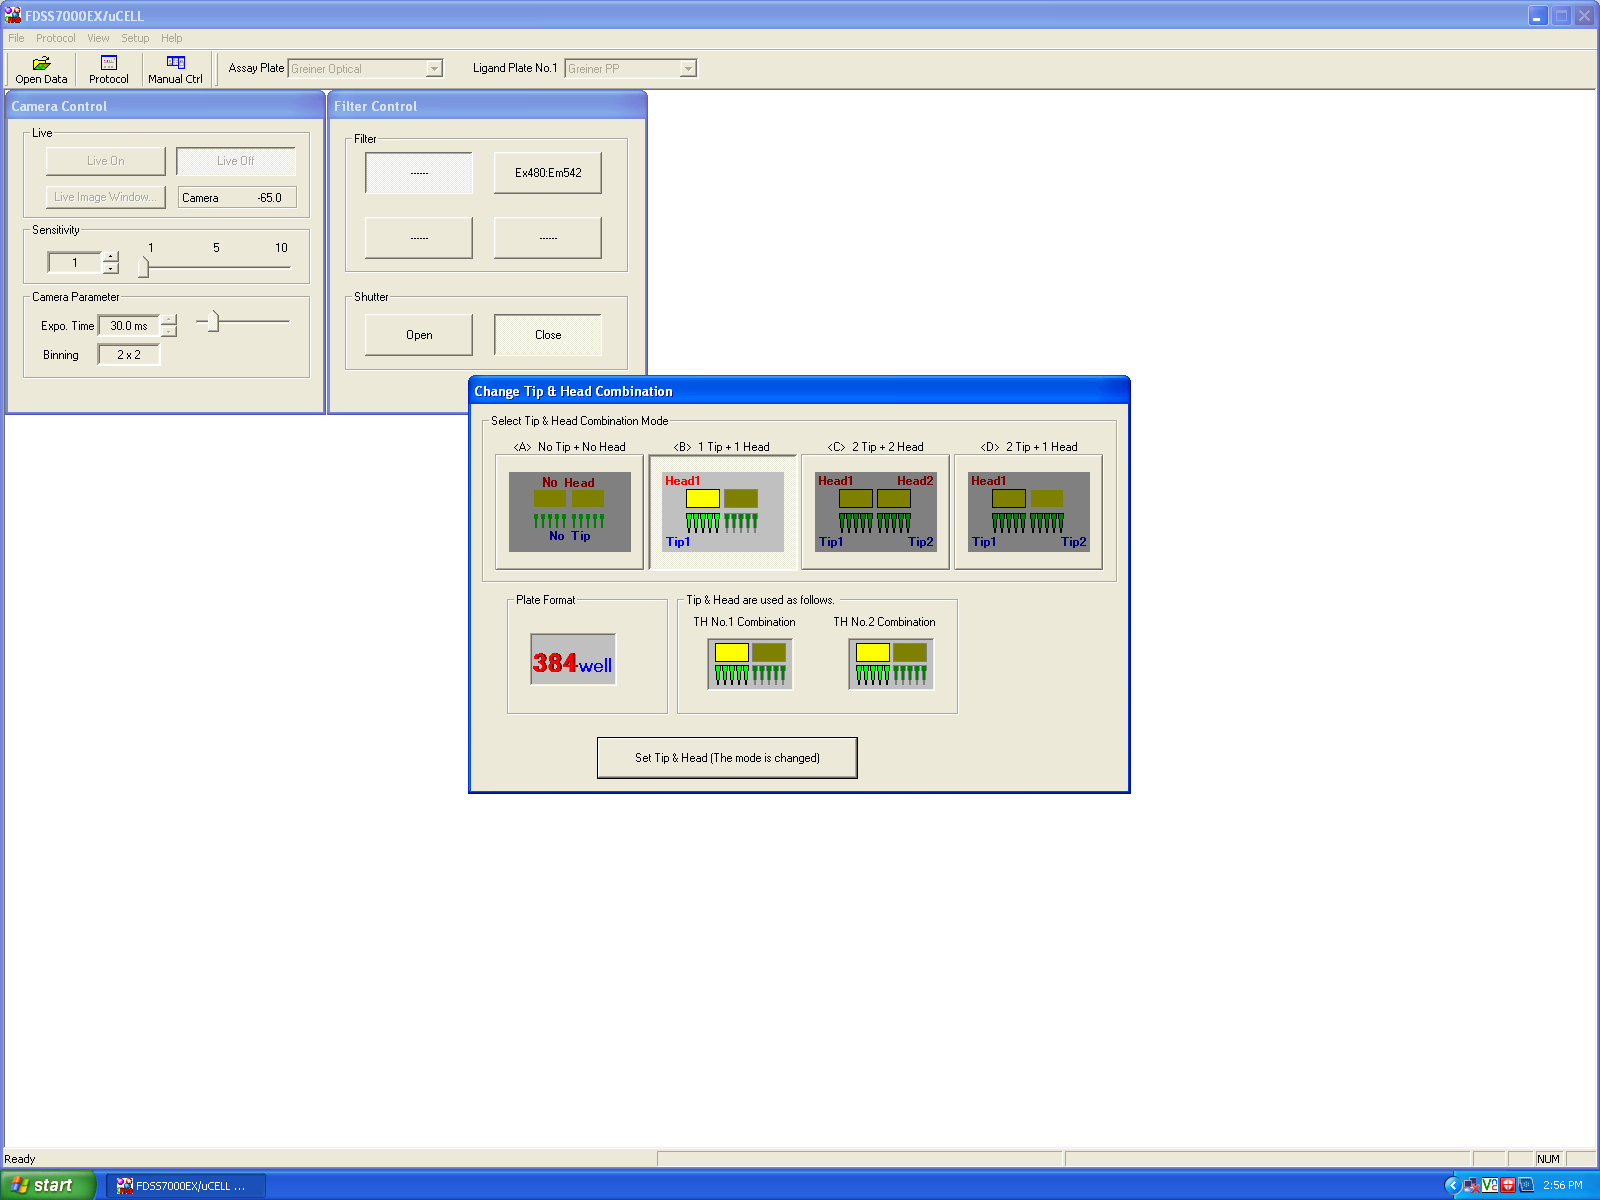Open the View menu
The height and width of the screenshot is (1200, 1600).
click(x=98, y=38)
